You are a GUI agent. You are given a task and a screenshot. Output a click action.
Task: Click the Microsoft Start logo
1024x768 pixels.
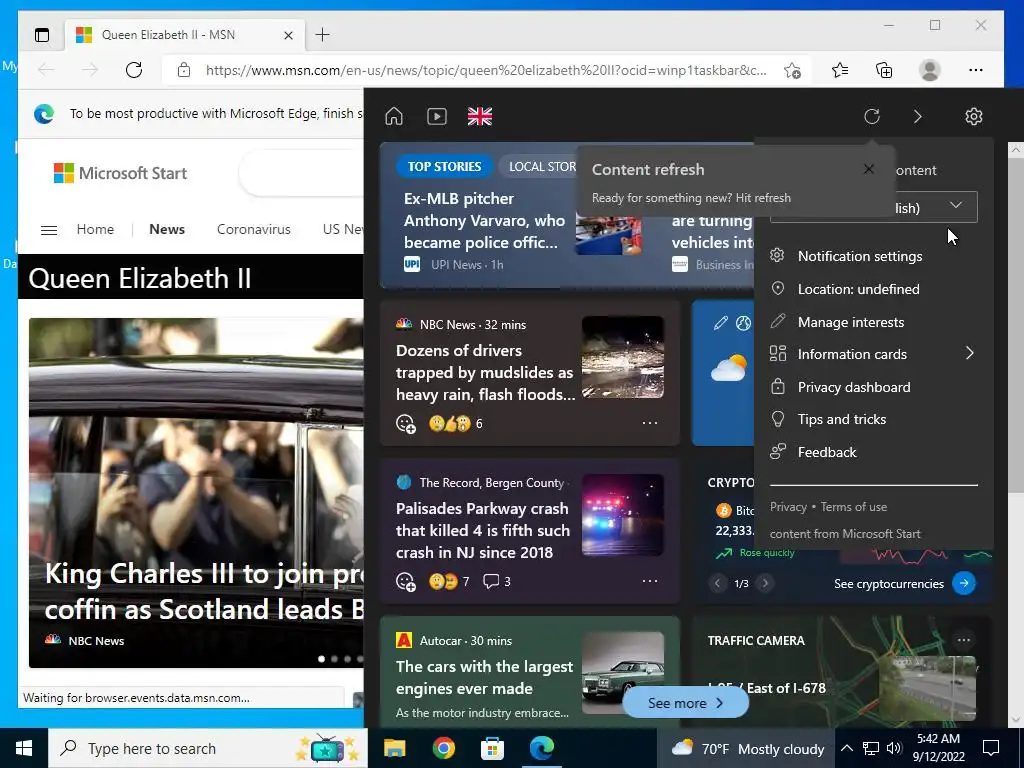tap(120, 173)
